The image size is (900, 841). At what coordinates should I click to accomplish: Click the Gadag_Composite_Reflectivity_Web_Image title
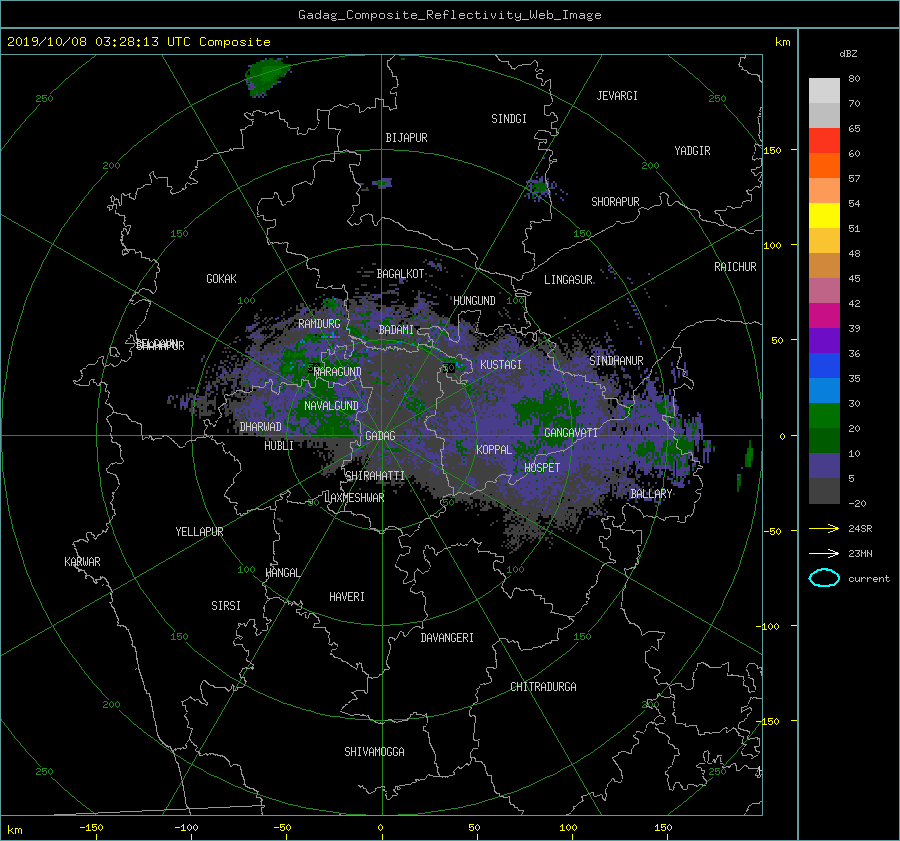click(x=449, y=15)
